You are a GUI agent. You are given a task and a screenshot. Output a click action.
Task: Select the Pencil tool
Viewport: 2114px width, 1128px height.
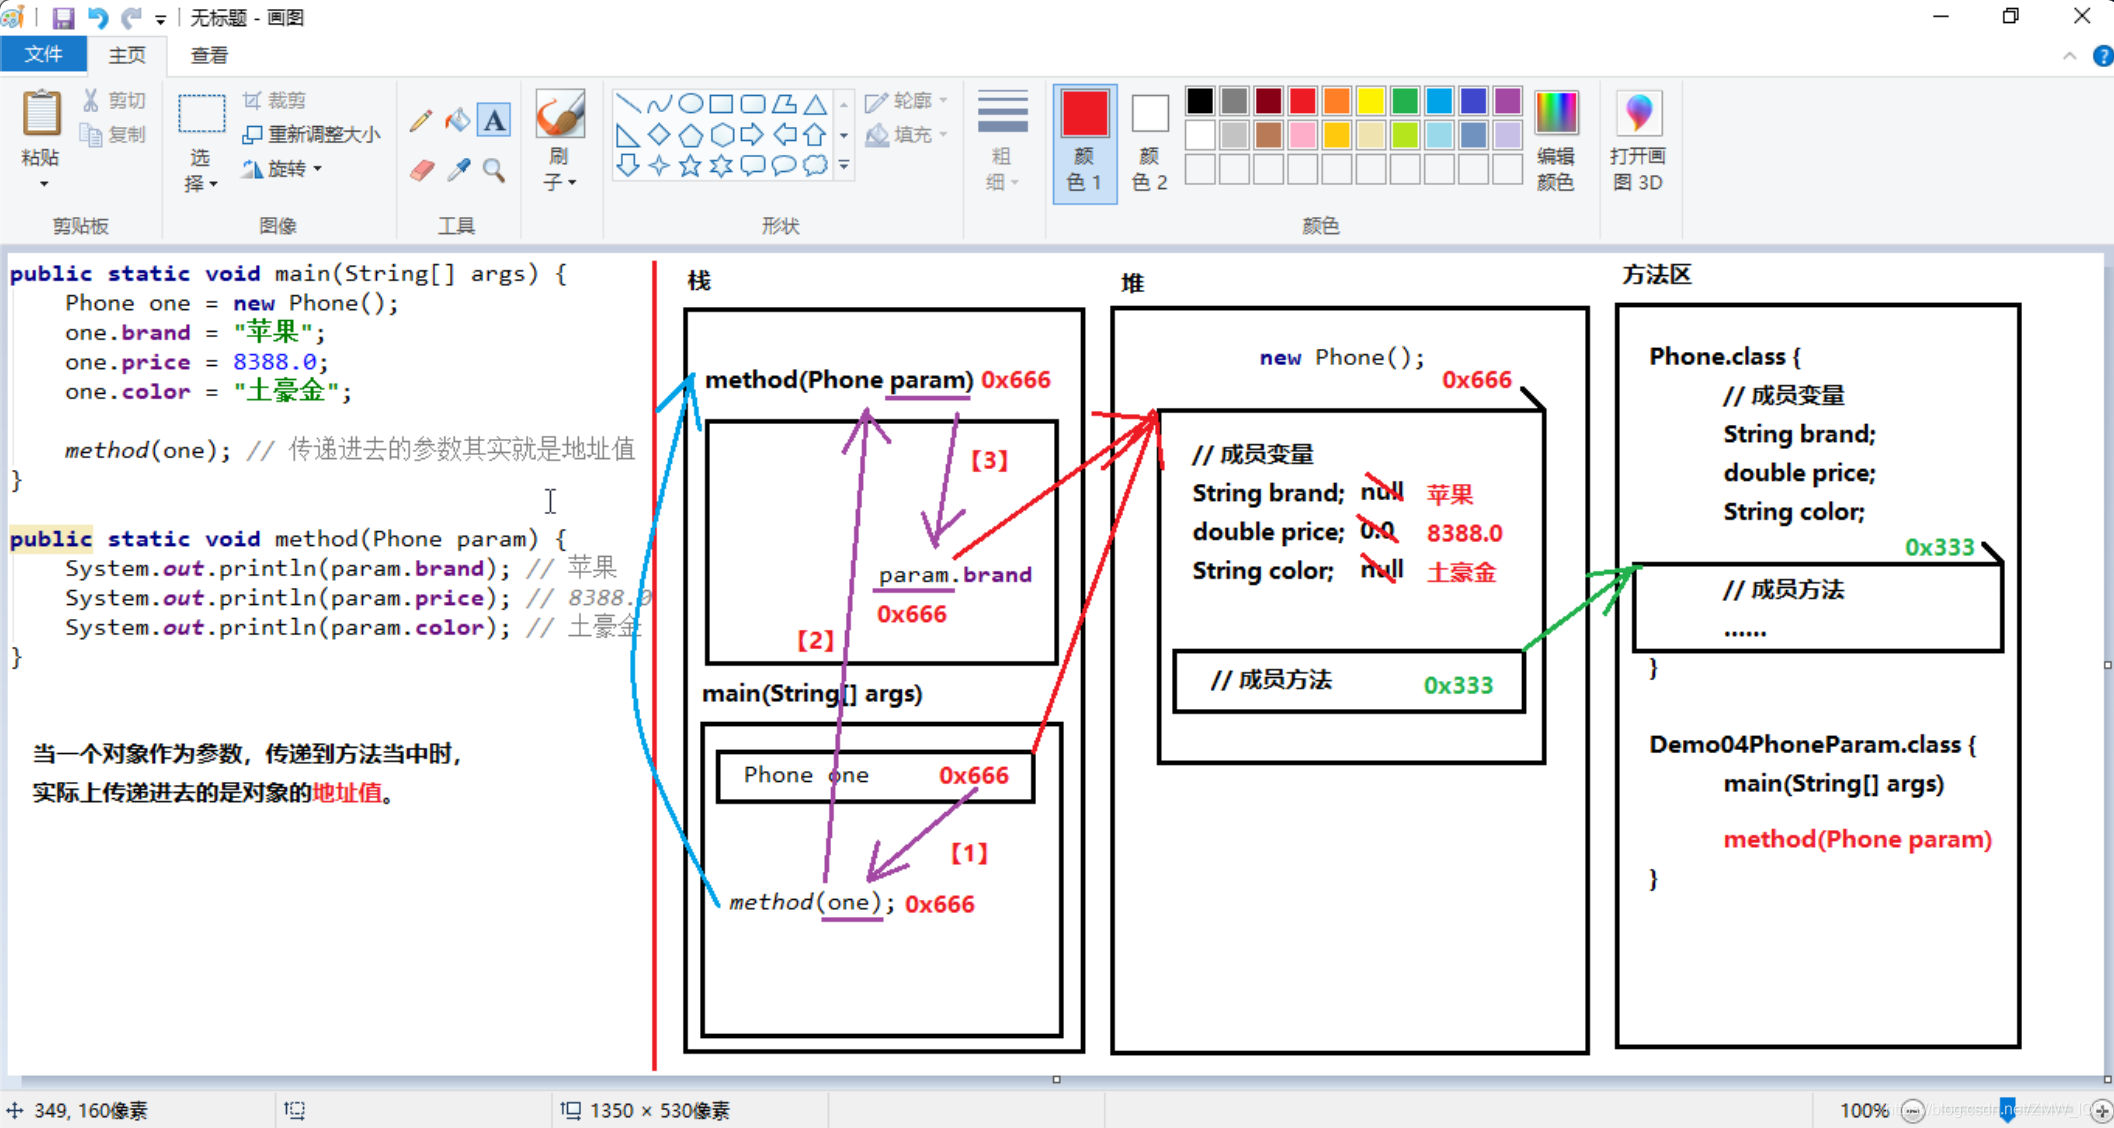[x=421, y=120]
